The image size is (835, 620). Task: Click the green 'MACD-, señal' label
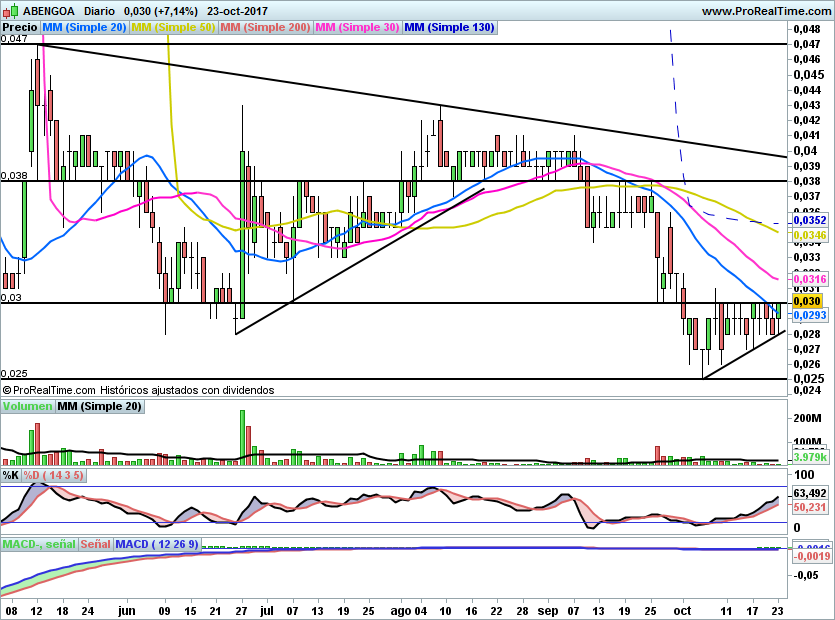click(38, 544)
